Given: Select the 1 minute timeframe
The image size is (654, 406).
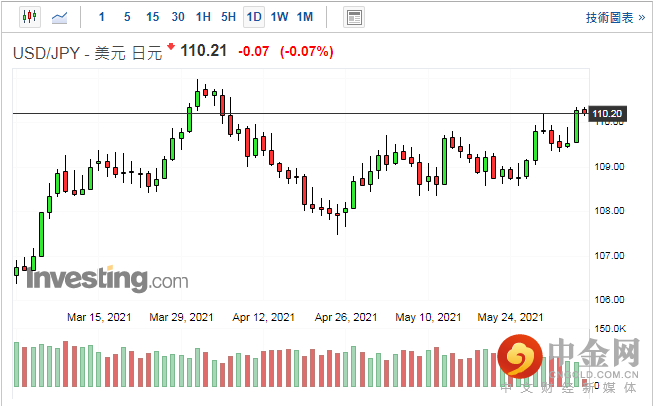Looking at the screenshot, I should (101, 17).
